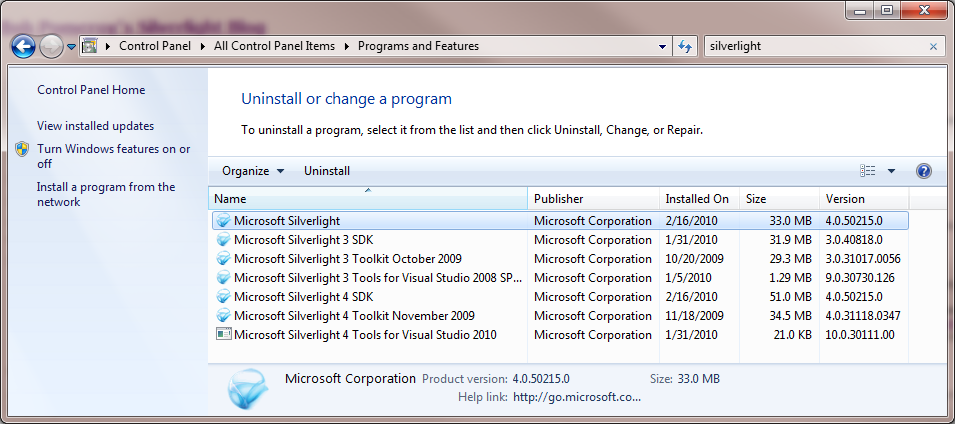Expand the chevron after Control Panel breadcrumb

coord(203,46)
